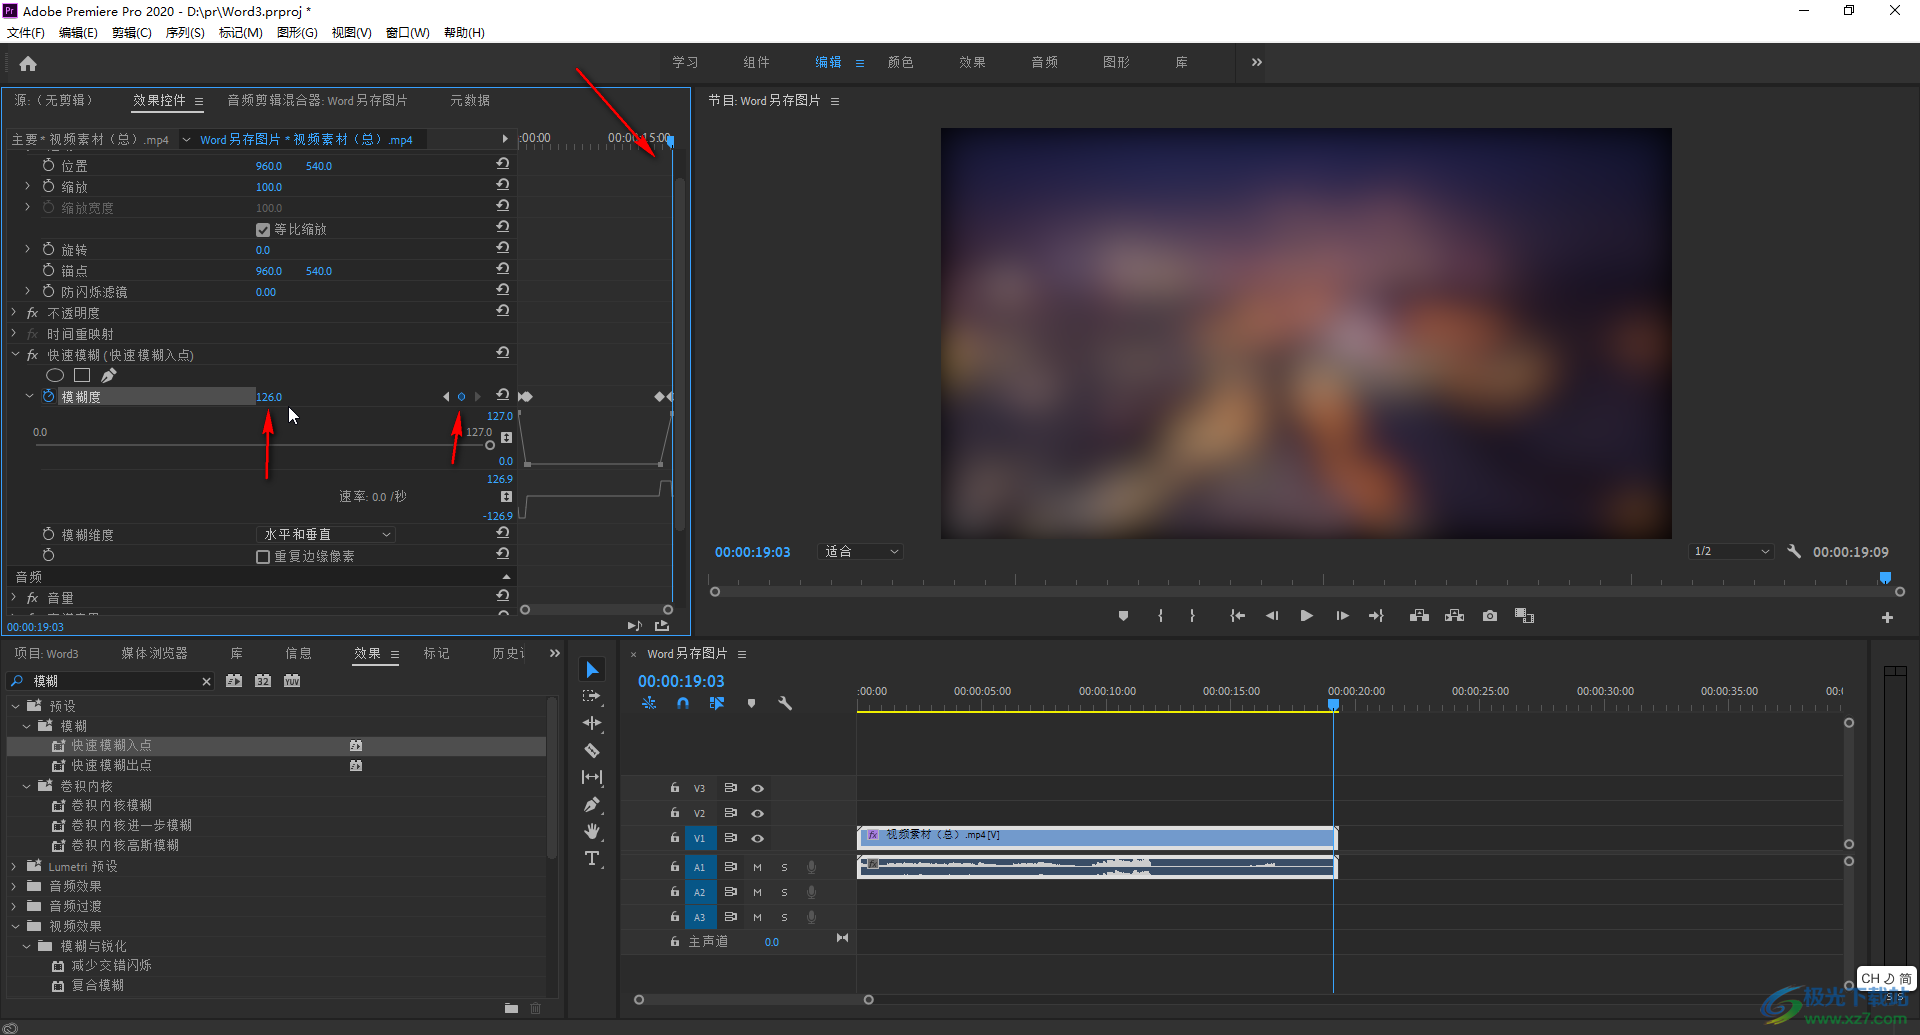Click the timeline playhead marker
The width and height of the screenshot is (1920, 1035).
click(x=1333, y=705)
